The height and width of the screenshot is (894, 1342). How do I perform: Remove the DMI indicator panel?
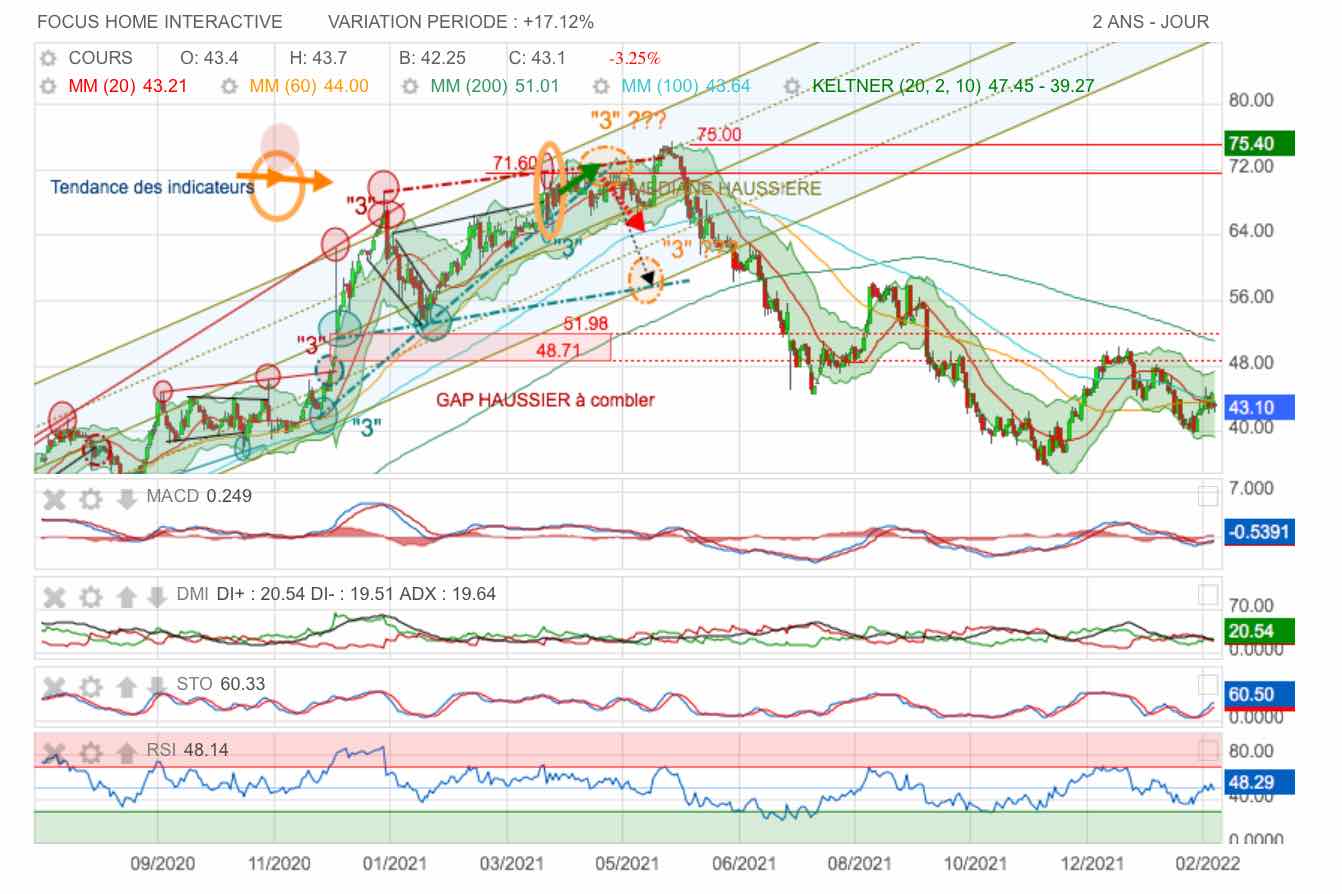(55, 597)
